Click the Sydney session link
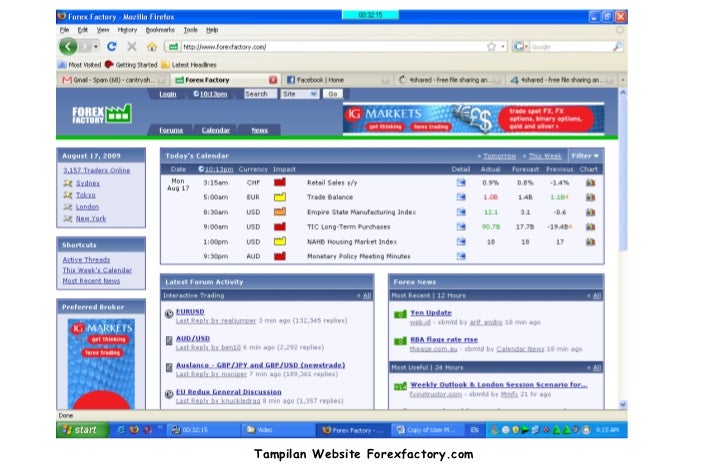The image size is (728, 476). point(88,183)
